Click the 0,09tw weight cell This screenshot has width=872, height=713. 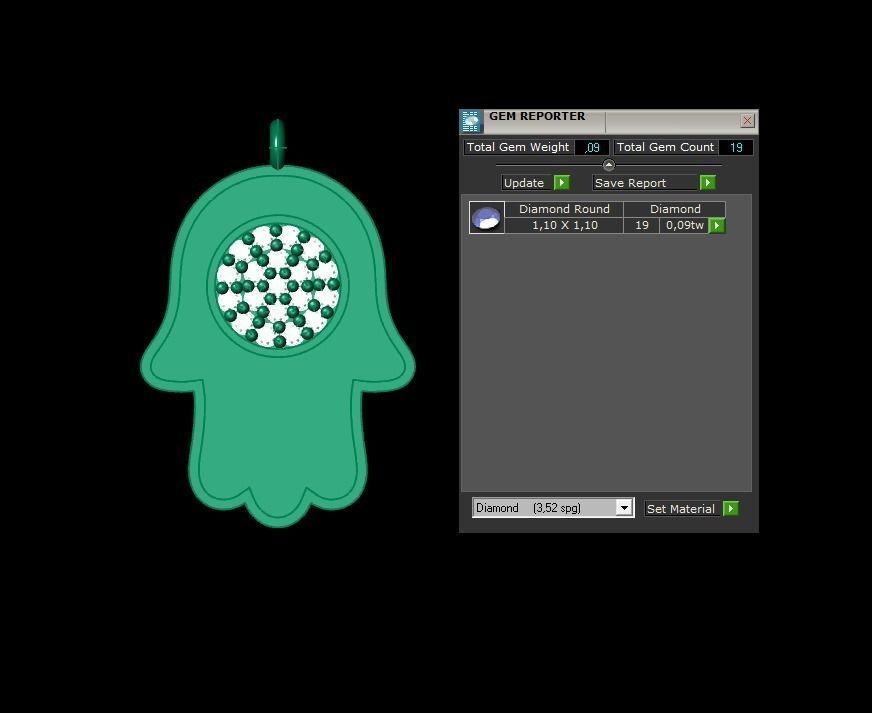click(684, 225)
